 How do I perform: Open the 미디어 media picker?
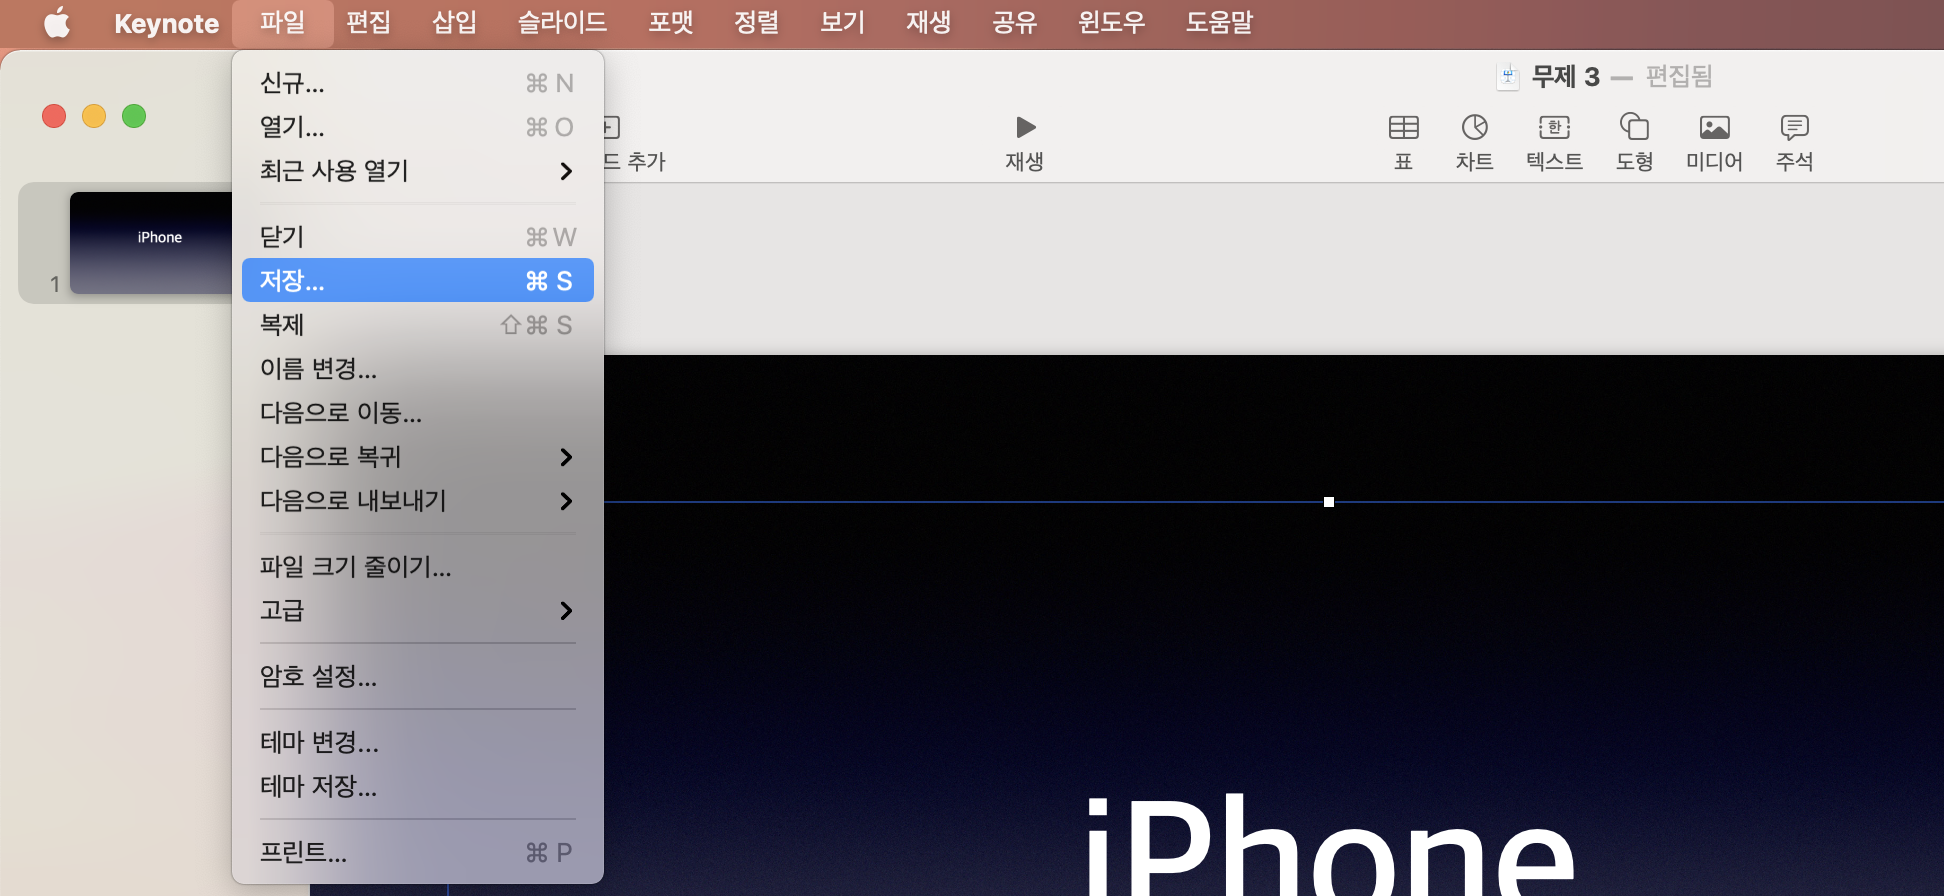click(x=1714, y=127)
